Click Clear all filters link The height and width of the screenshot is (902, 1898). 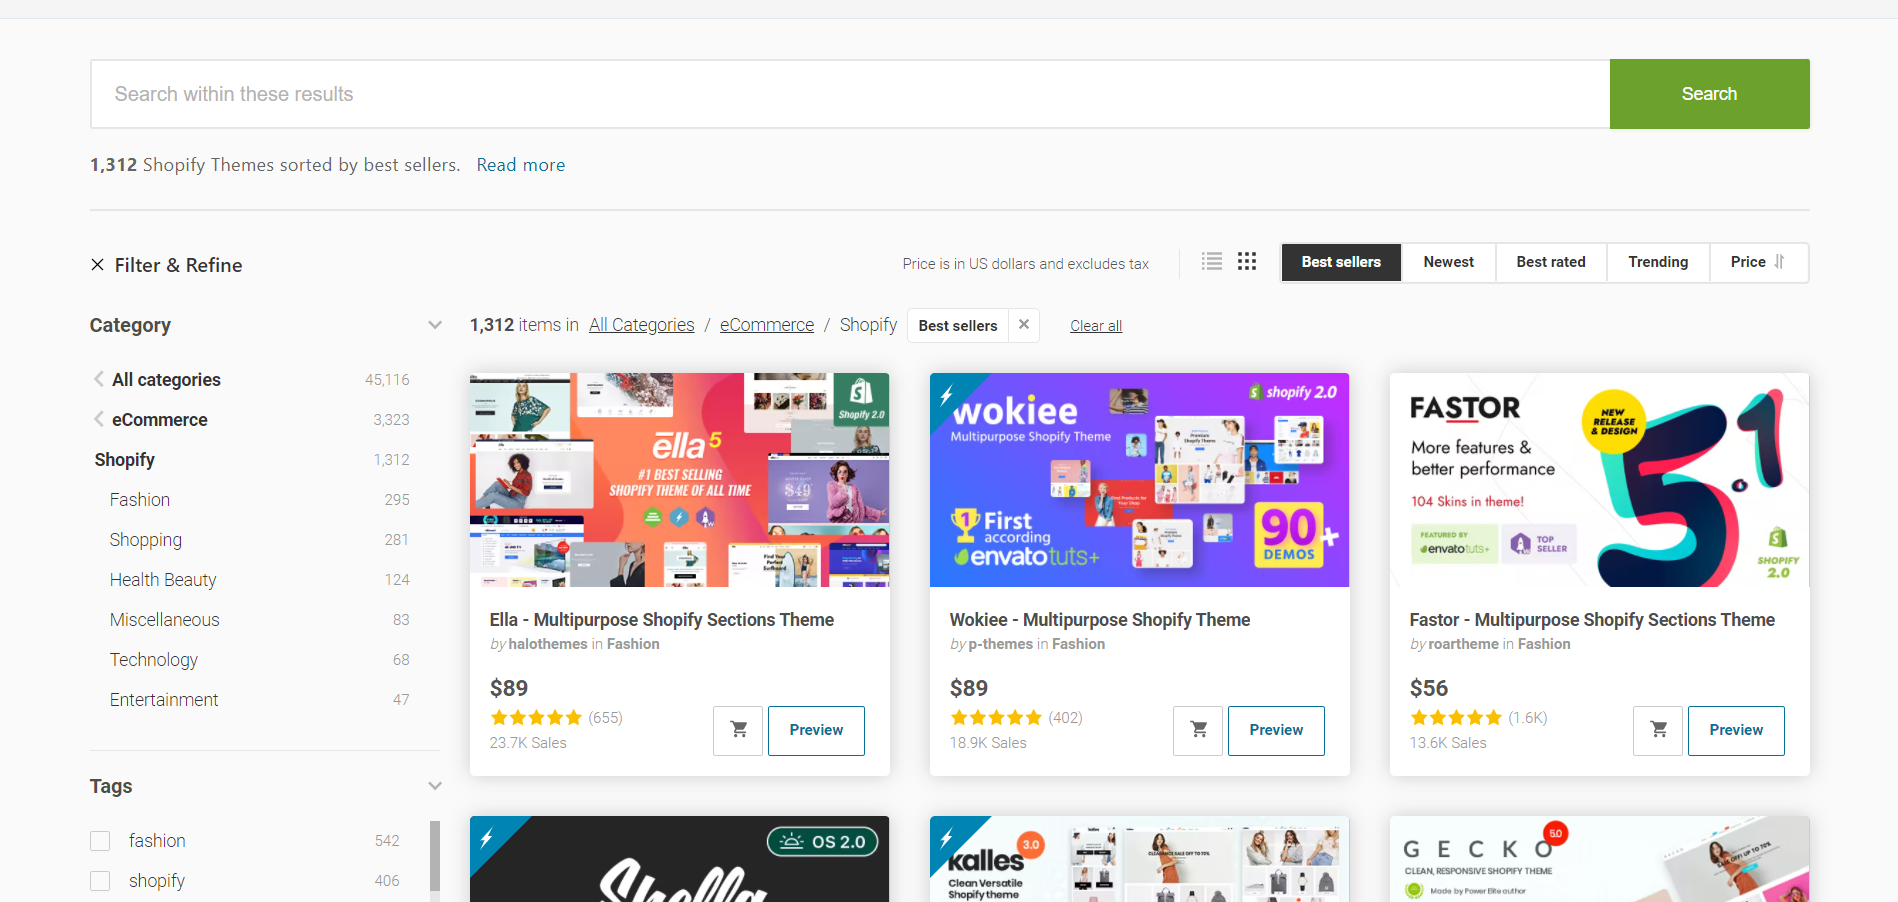pos(1096,326)
